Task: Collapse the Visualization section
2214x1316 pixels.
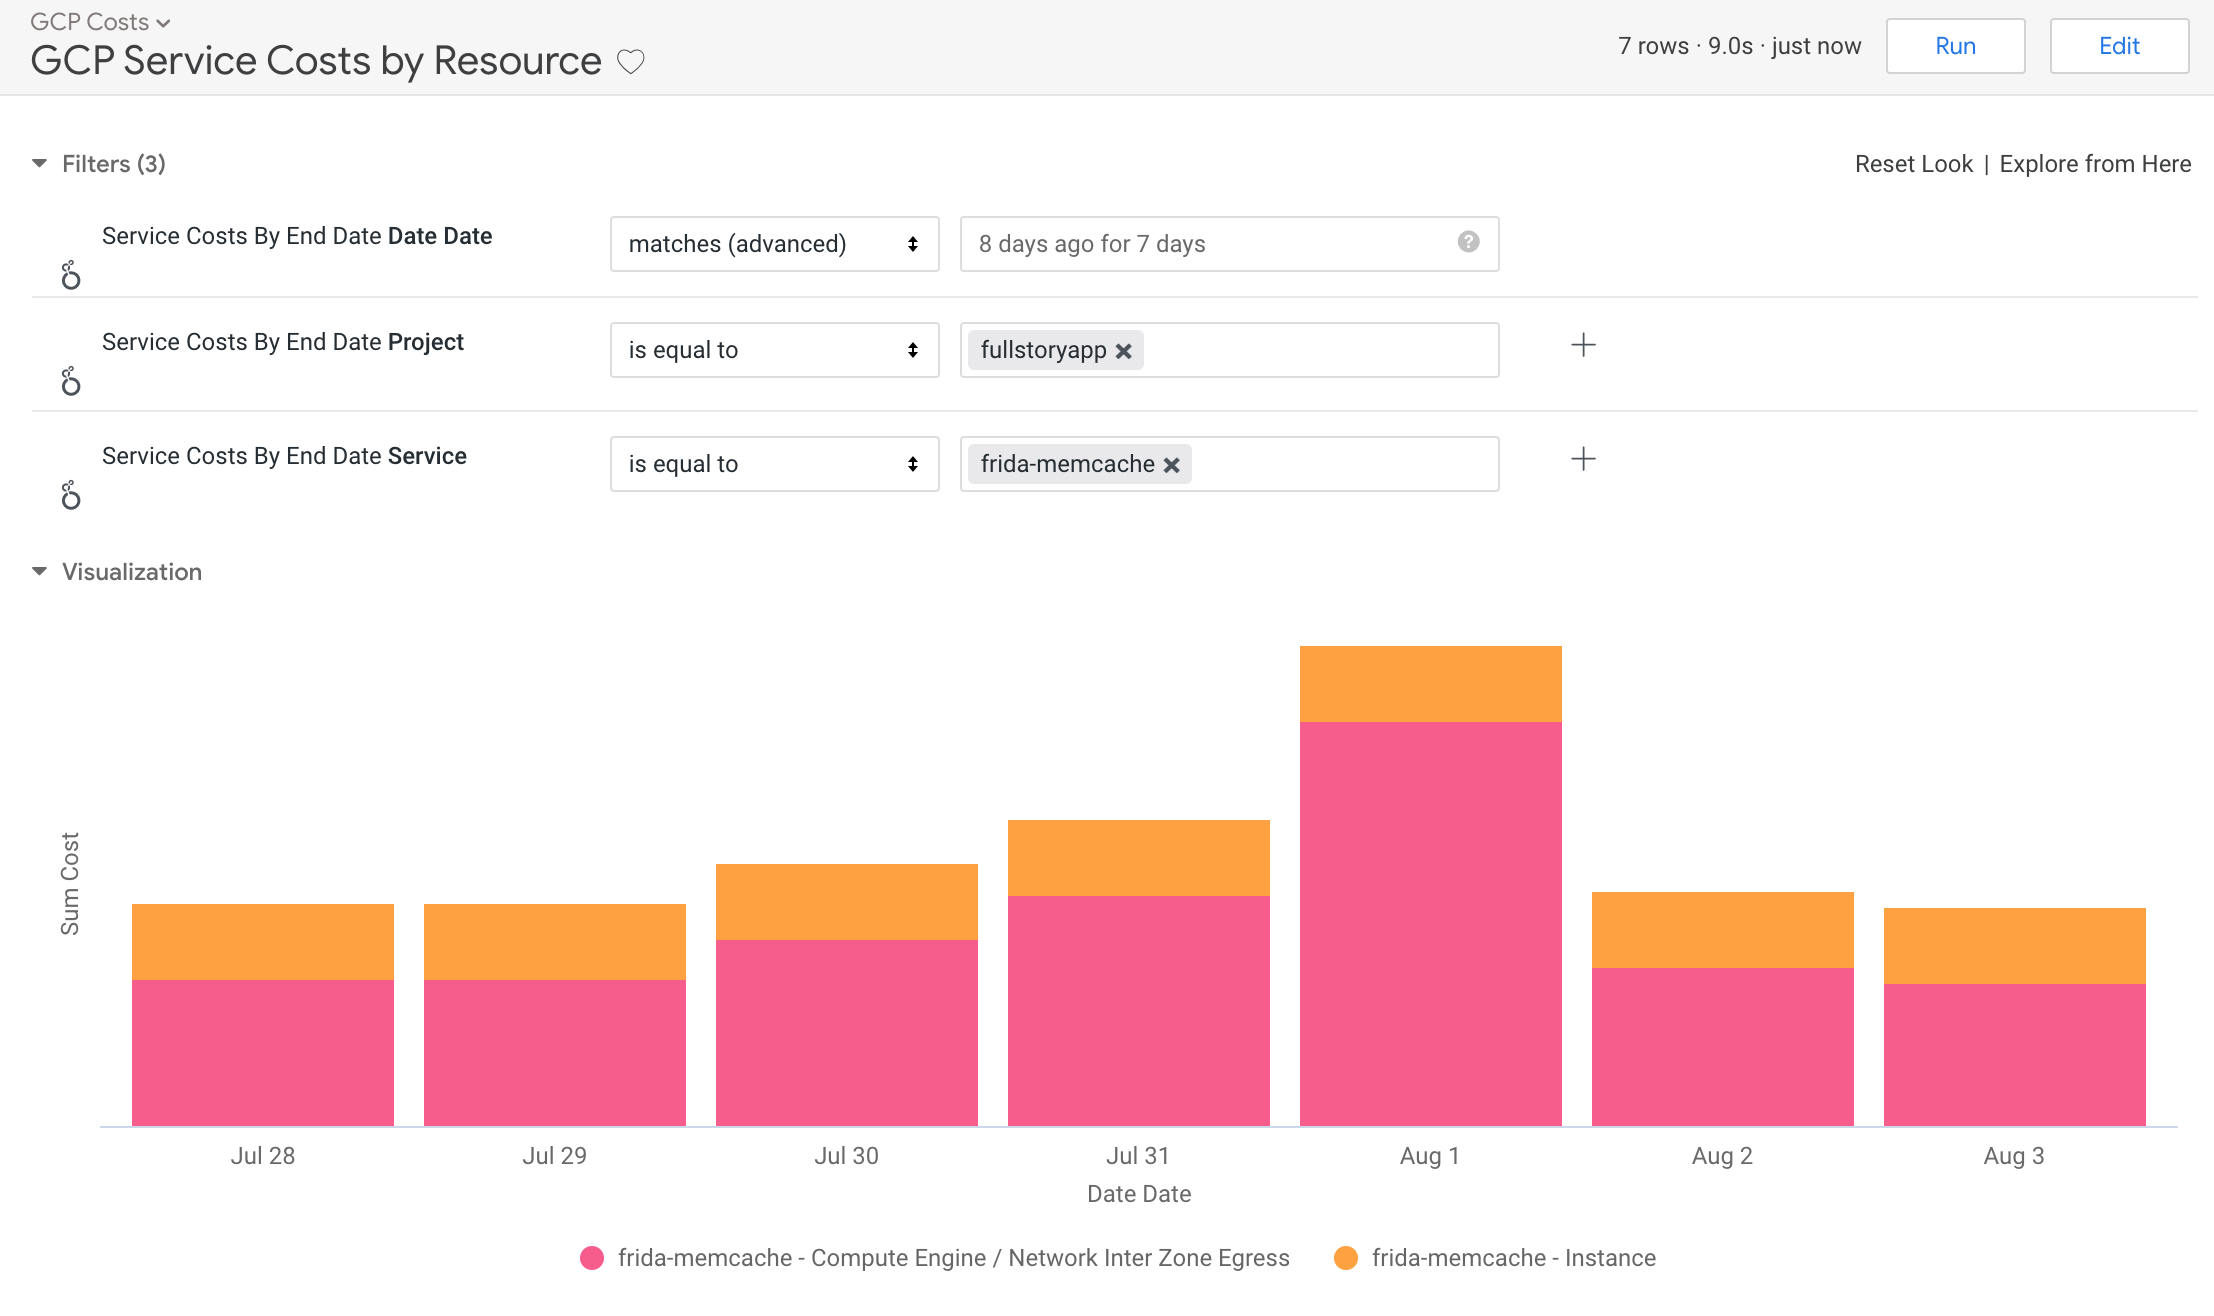Action: 38,571
